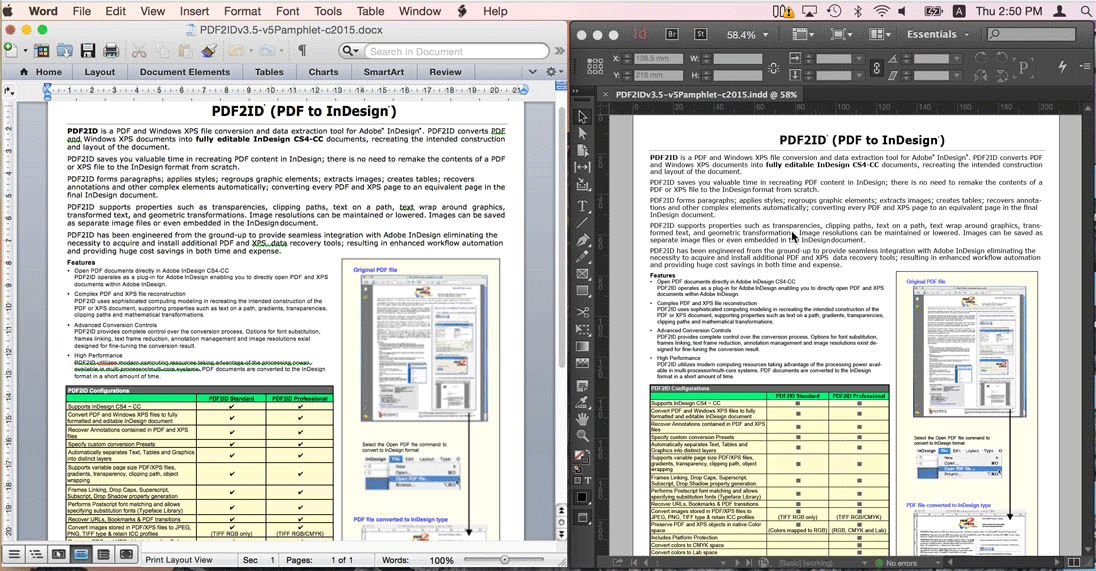Screen dimensions: 1096x571
Task: Select the Selection arrow tool in InDesign
Action: pyautogui.click(x=583, y=117)
